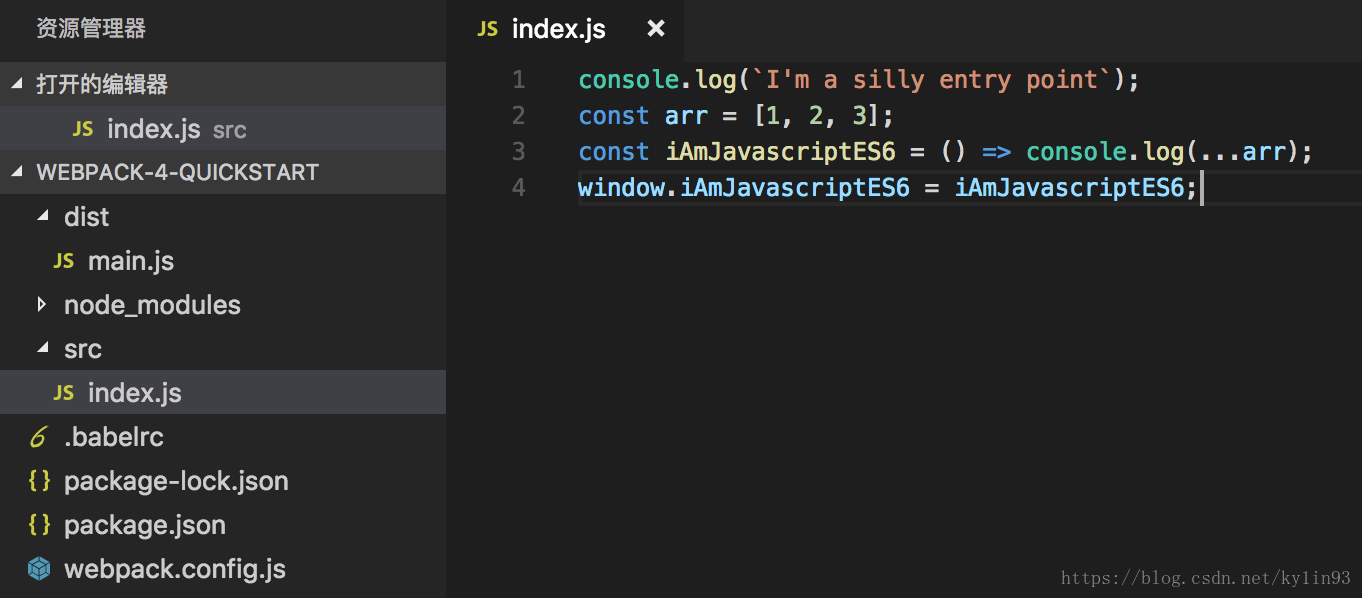Open index.js under the src folder
Screen dimensions: 1362x598
point(135,393)
